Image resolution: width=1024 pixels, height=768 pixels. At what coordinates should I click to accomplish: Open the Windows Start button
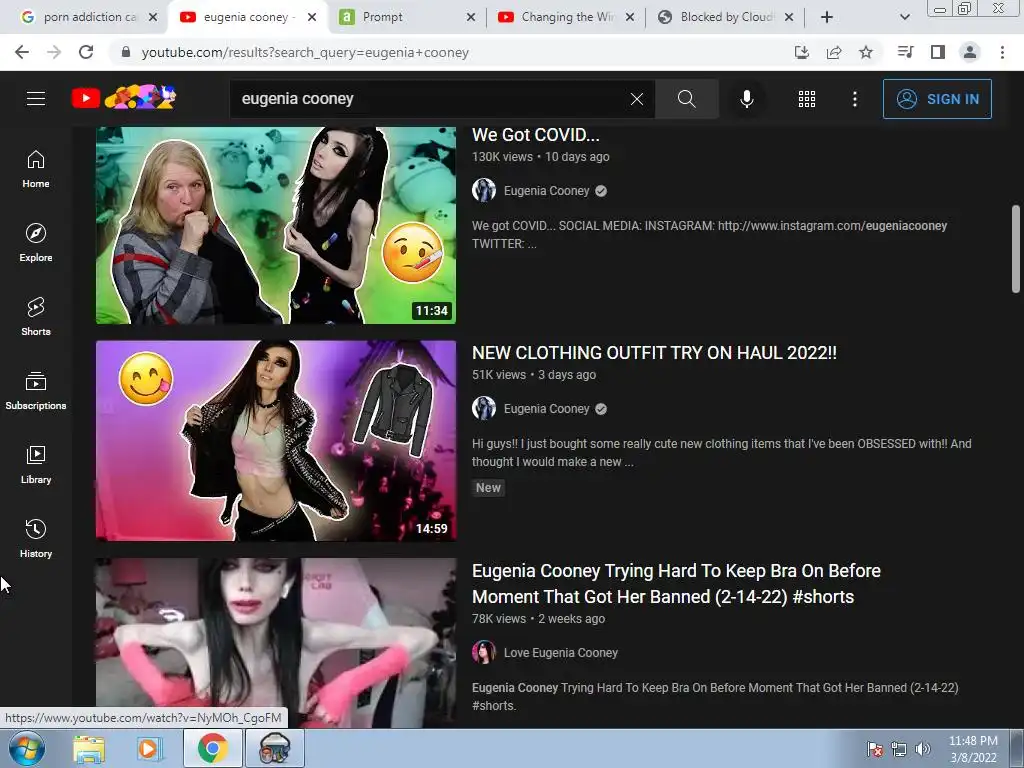pos(27,748)
